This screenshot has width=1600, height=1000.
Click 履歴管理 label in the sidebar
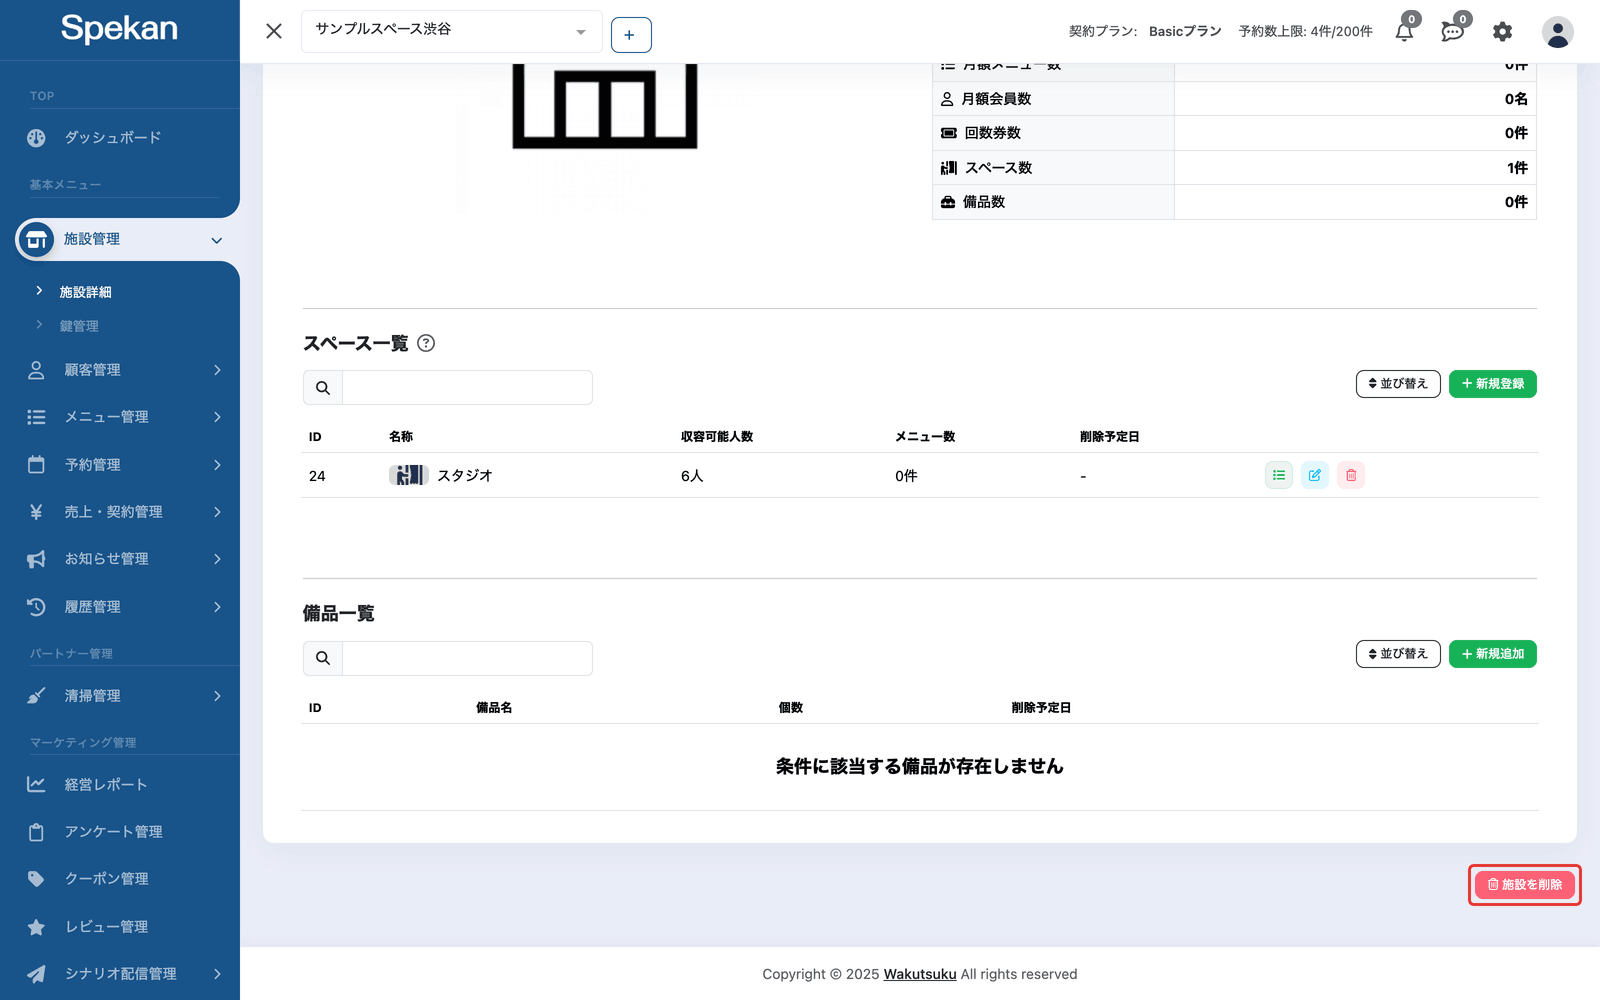pyautogui.click(x=93, y=607)
